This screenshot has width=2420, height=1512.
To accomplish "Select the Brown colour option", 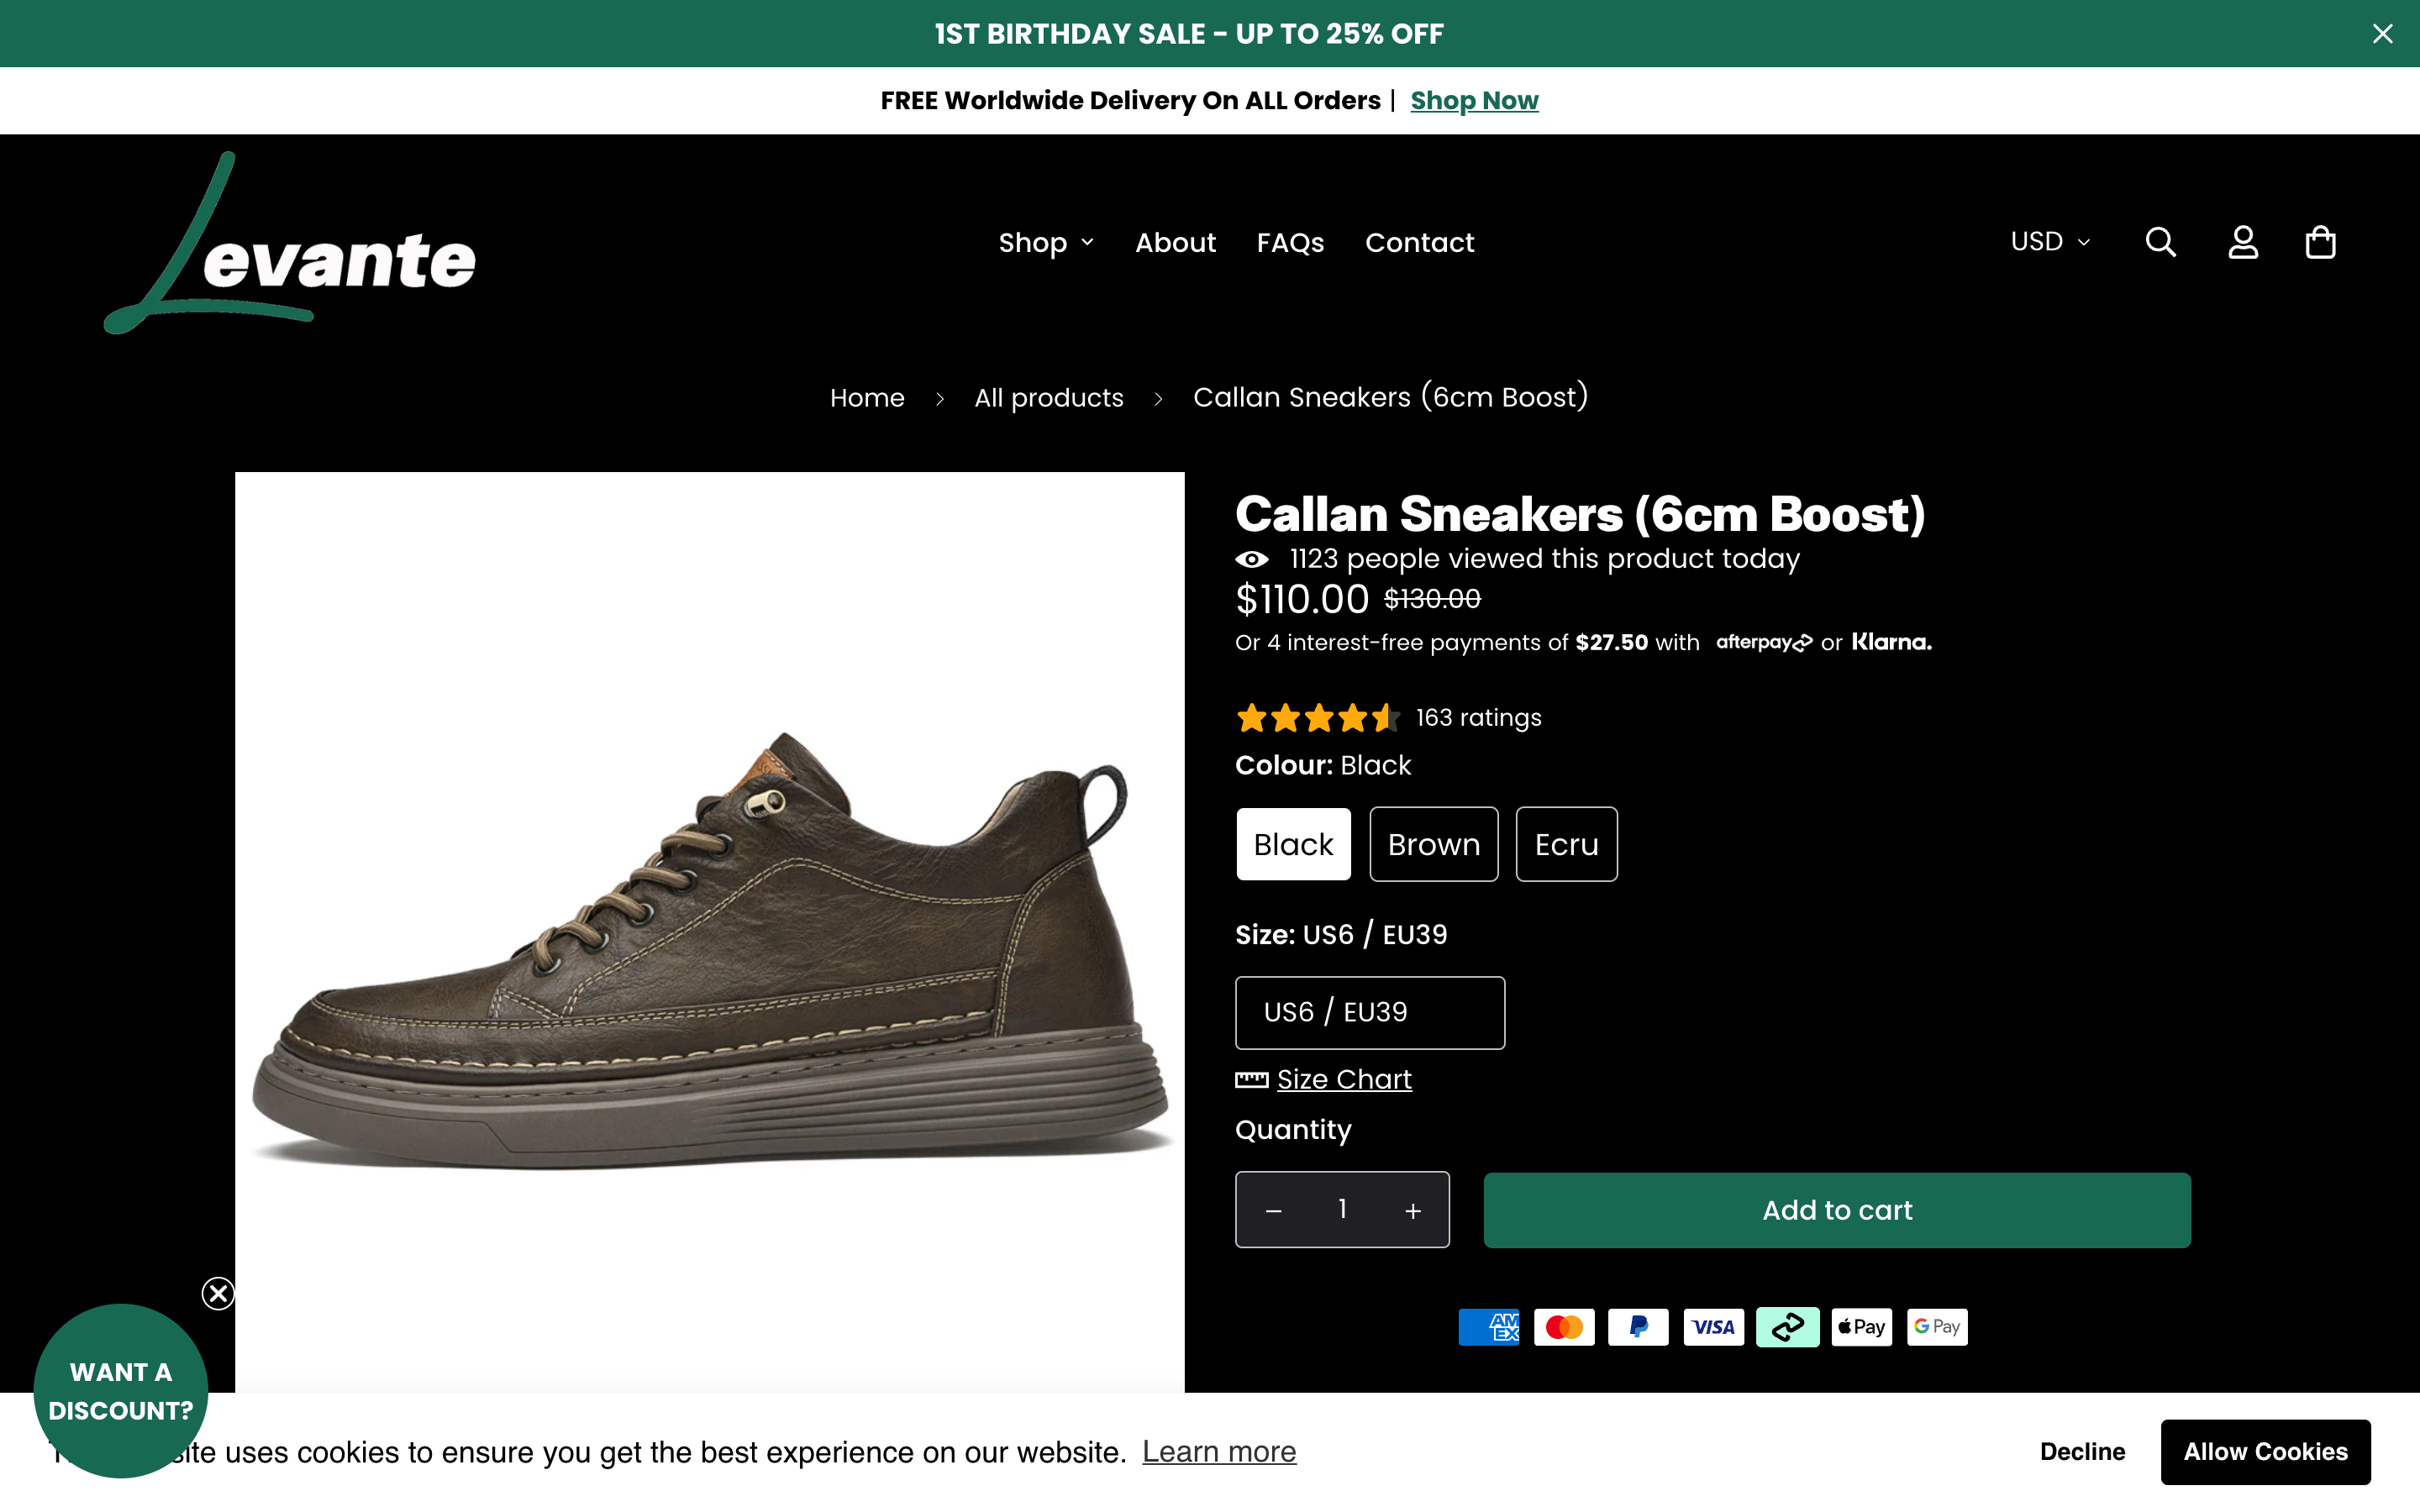I will (1433, 844).
